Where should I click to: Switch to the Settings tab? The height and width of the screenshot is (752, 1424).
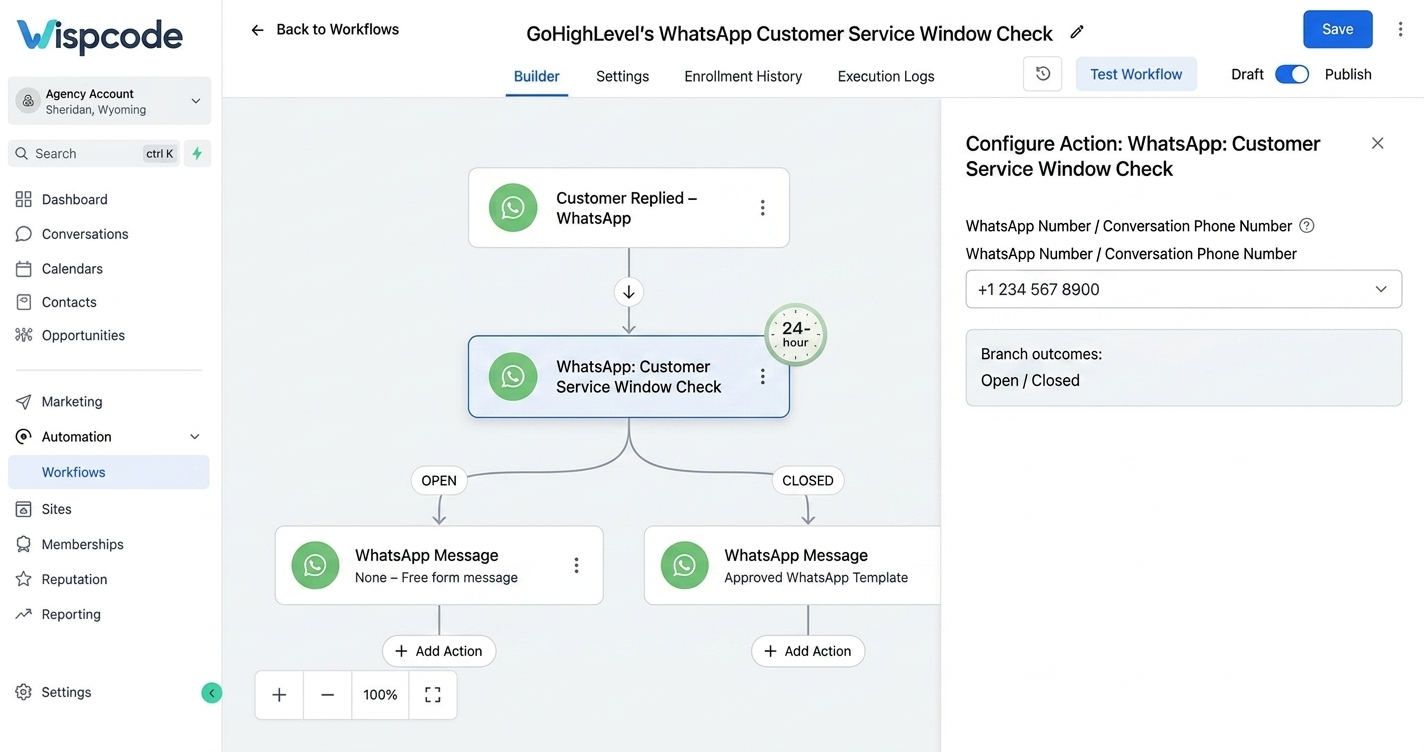pos(622,76)
